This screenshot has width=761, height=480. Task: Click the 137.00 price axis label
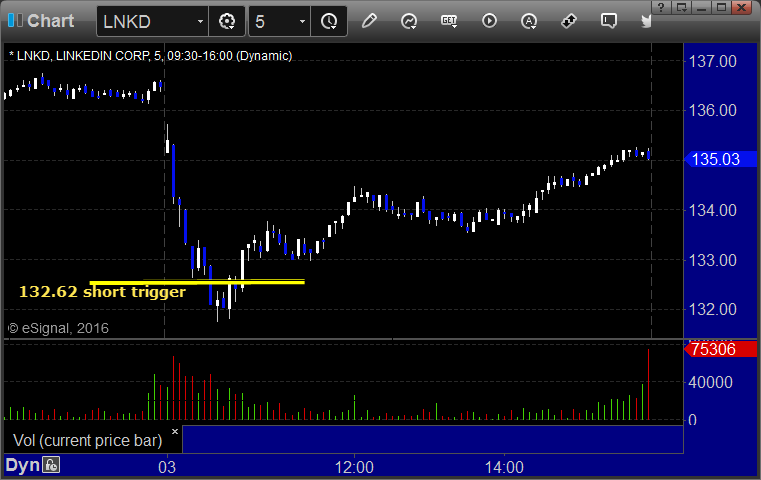point(713,62)
